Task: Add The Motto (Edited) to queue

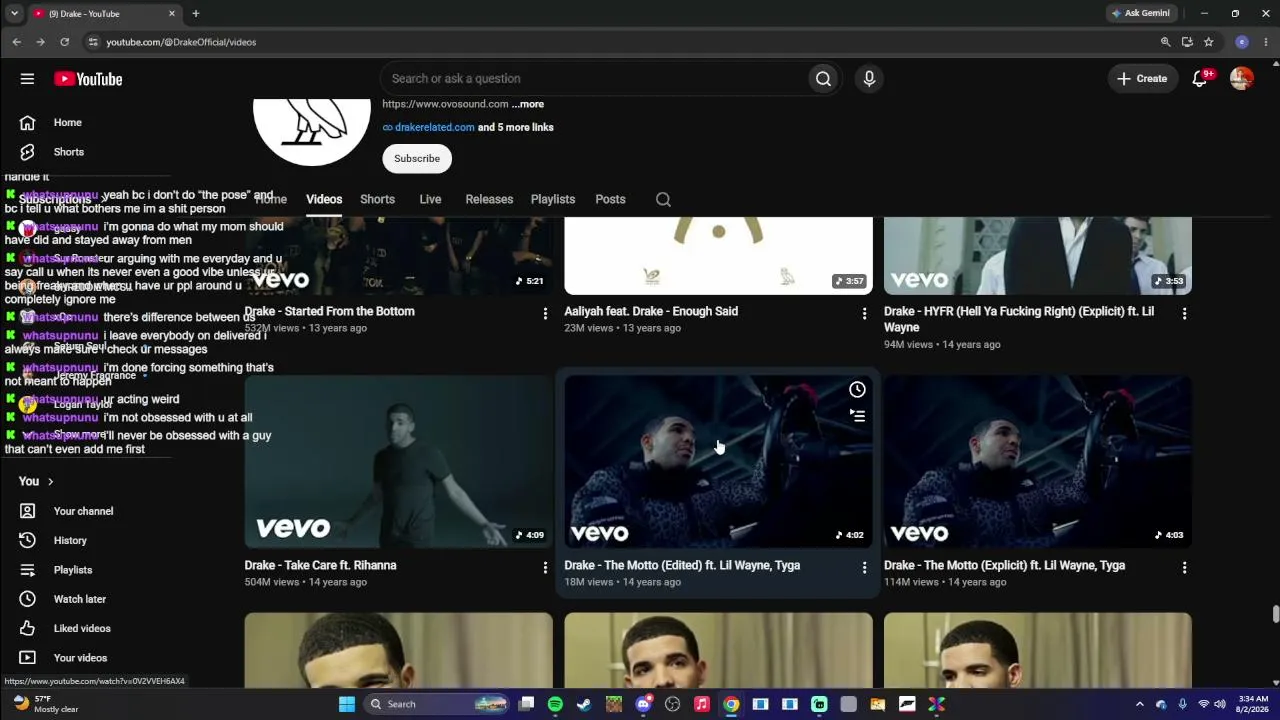Action: point(857,415)
